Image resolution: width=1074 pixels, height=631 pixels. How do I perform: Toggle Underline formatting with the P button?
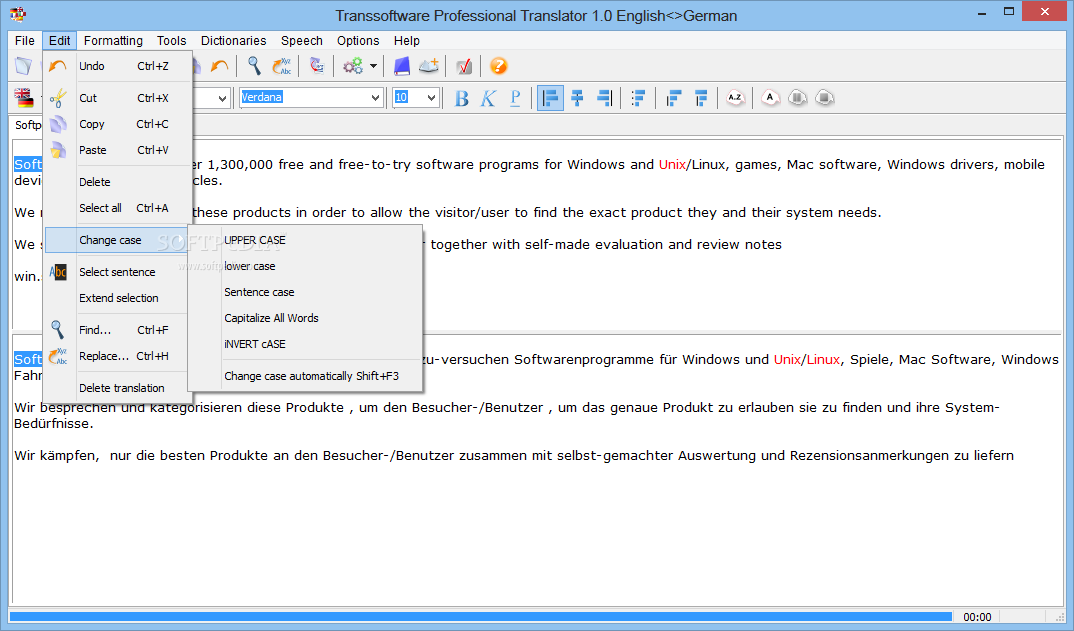coord(515,99)
